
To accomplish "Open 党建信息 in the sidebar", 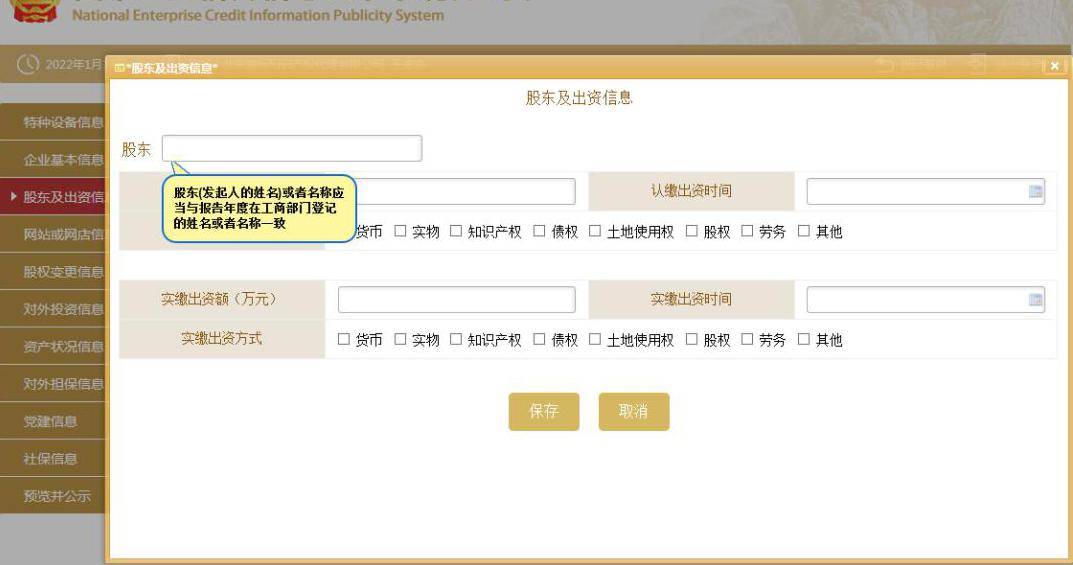I will click(54, 421).
